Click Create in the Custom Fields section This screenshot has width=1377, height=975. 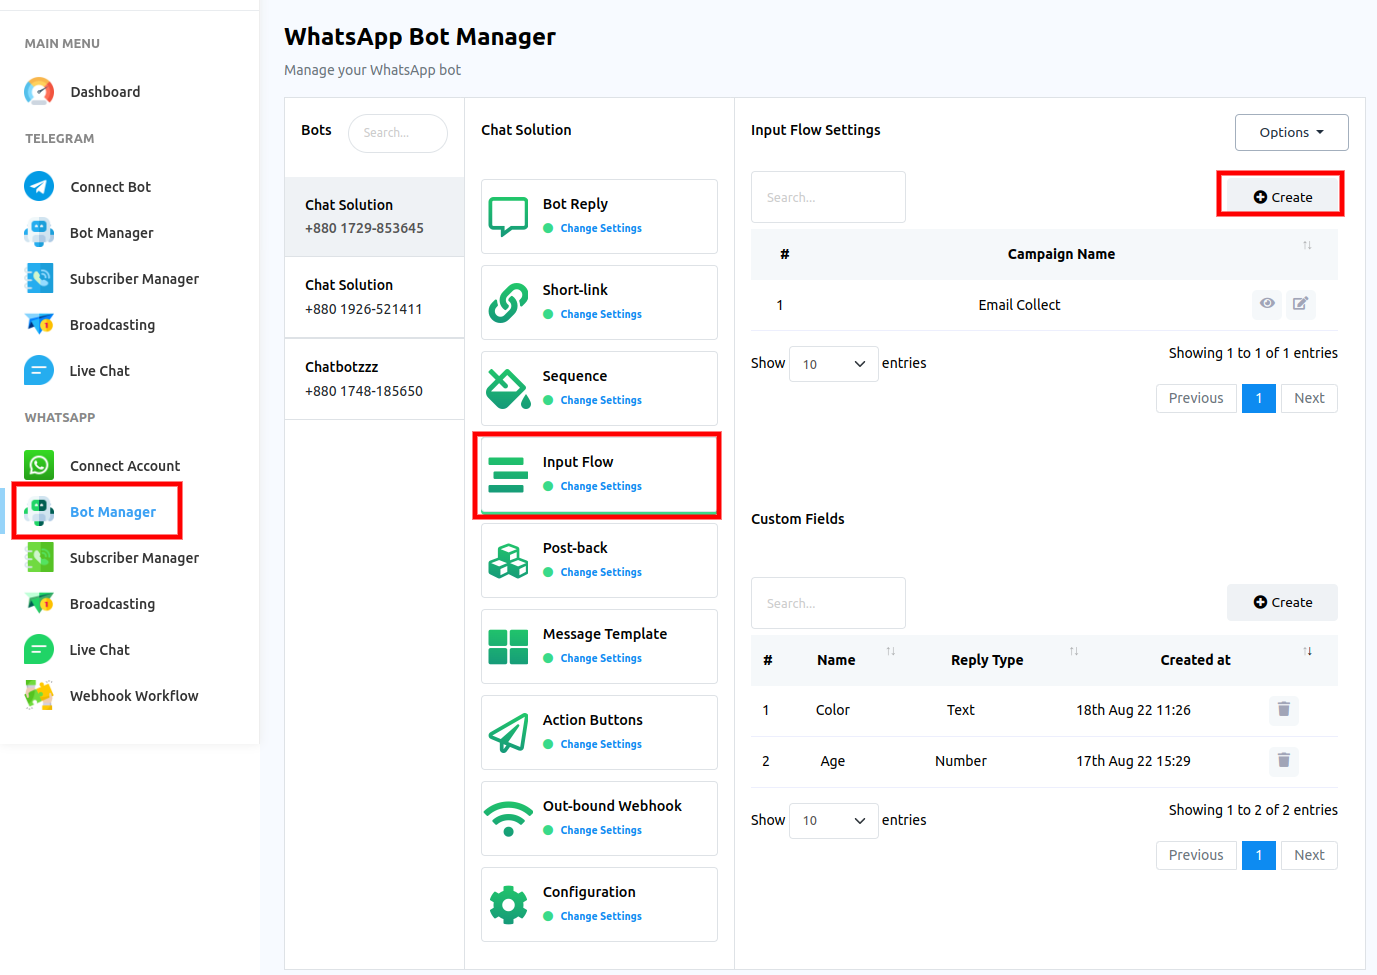coord(1282,602)
